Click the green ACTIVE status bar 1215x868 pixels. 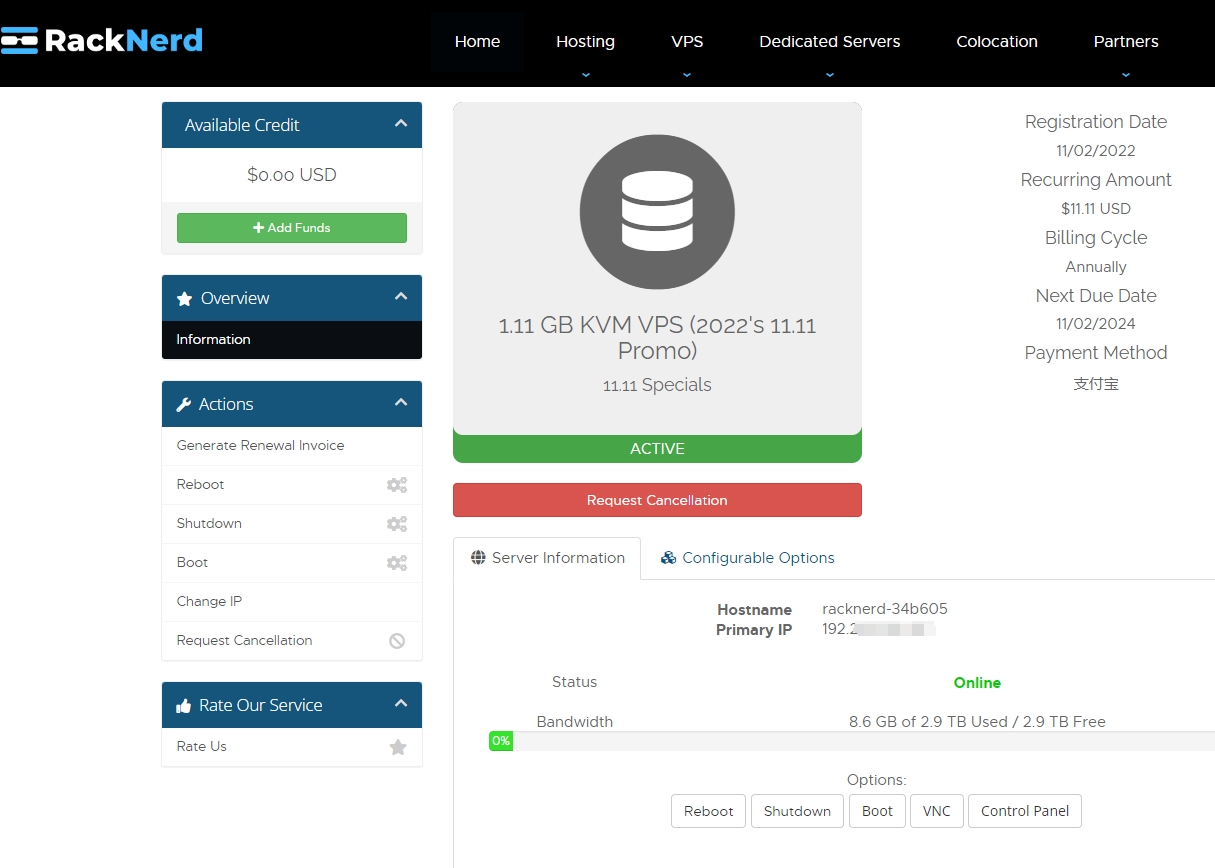tap(657, 449)
